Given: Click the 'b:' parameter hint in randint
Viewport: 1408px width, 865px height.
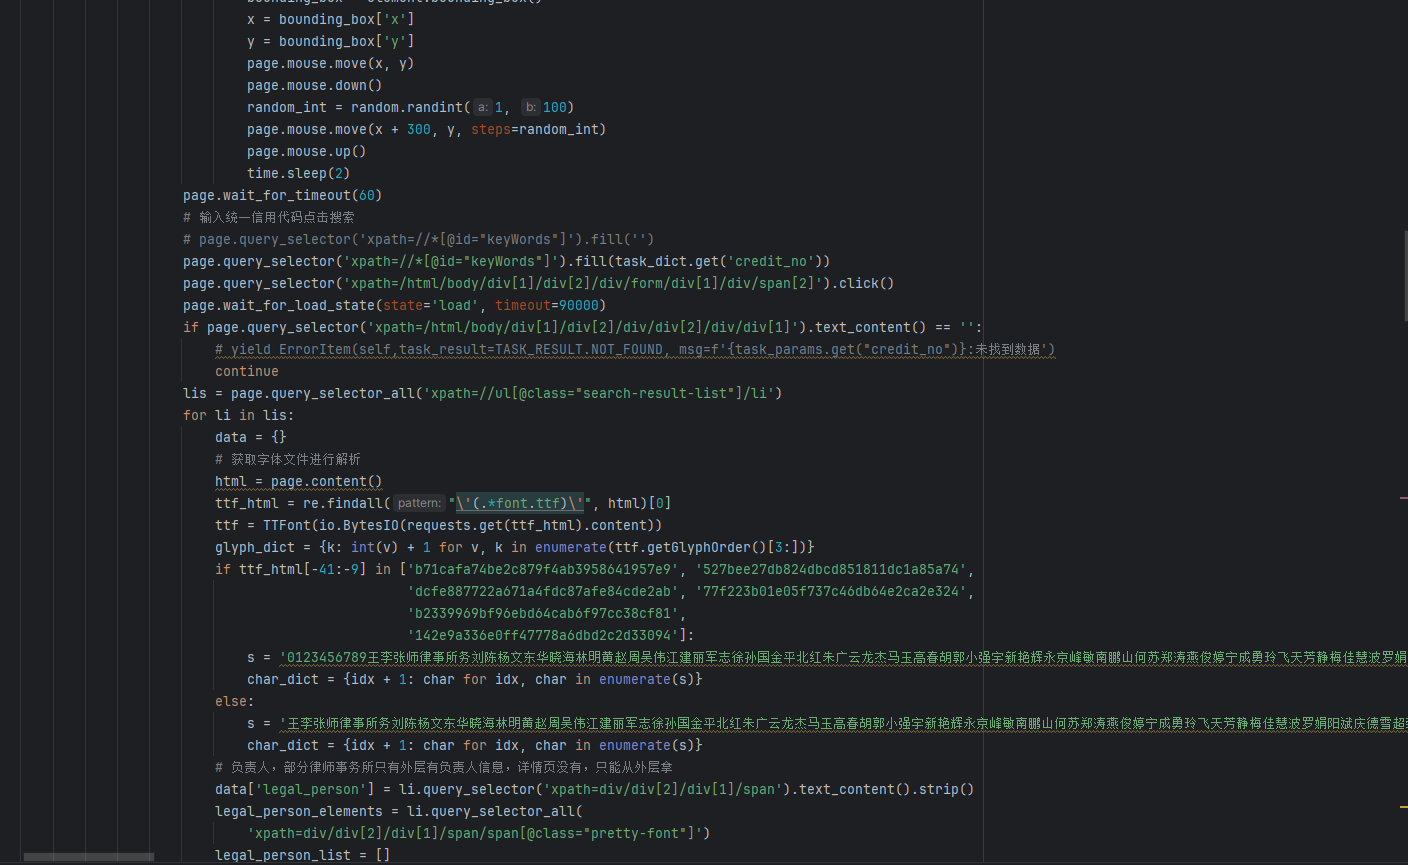Looking at the screenshot, I should tap(530, 107).
